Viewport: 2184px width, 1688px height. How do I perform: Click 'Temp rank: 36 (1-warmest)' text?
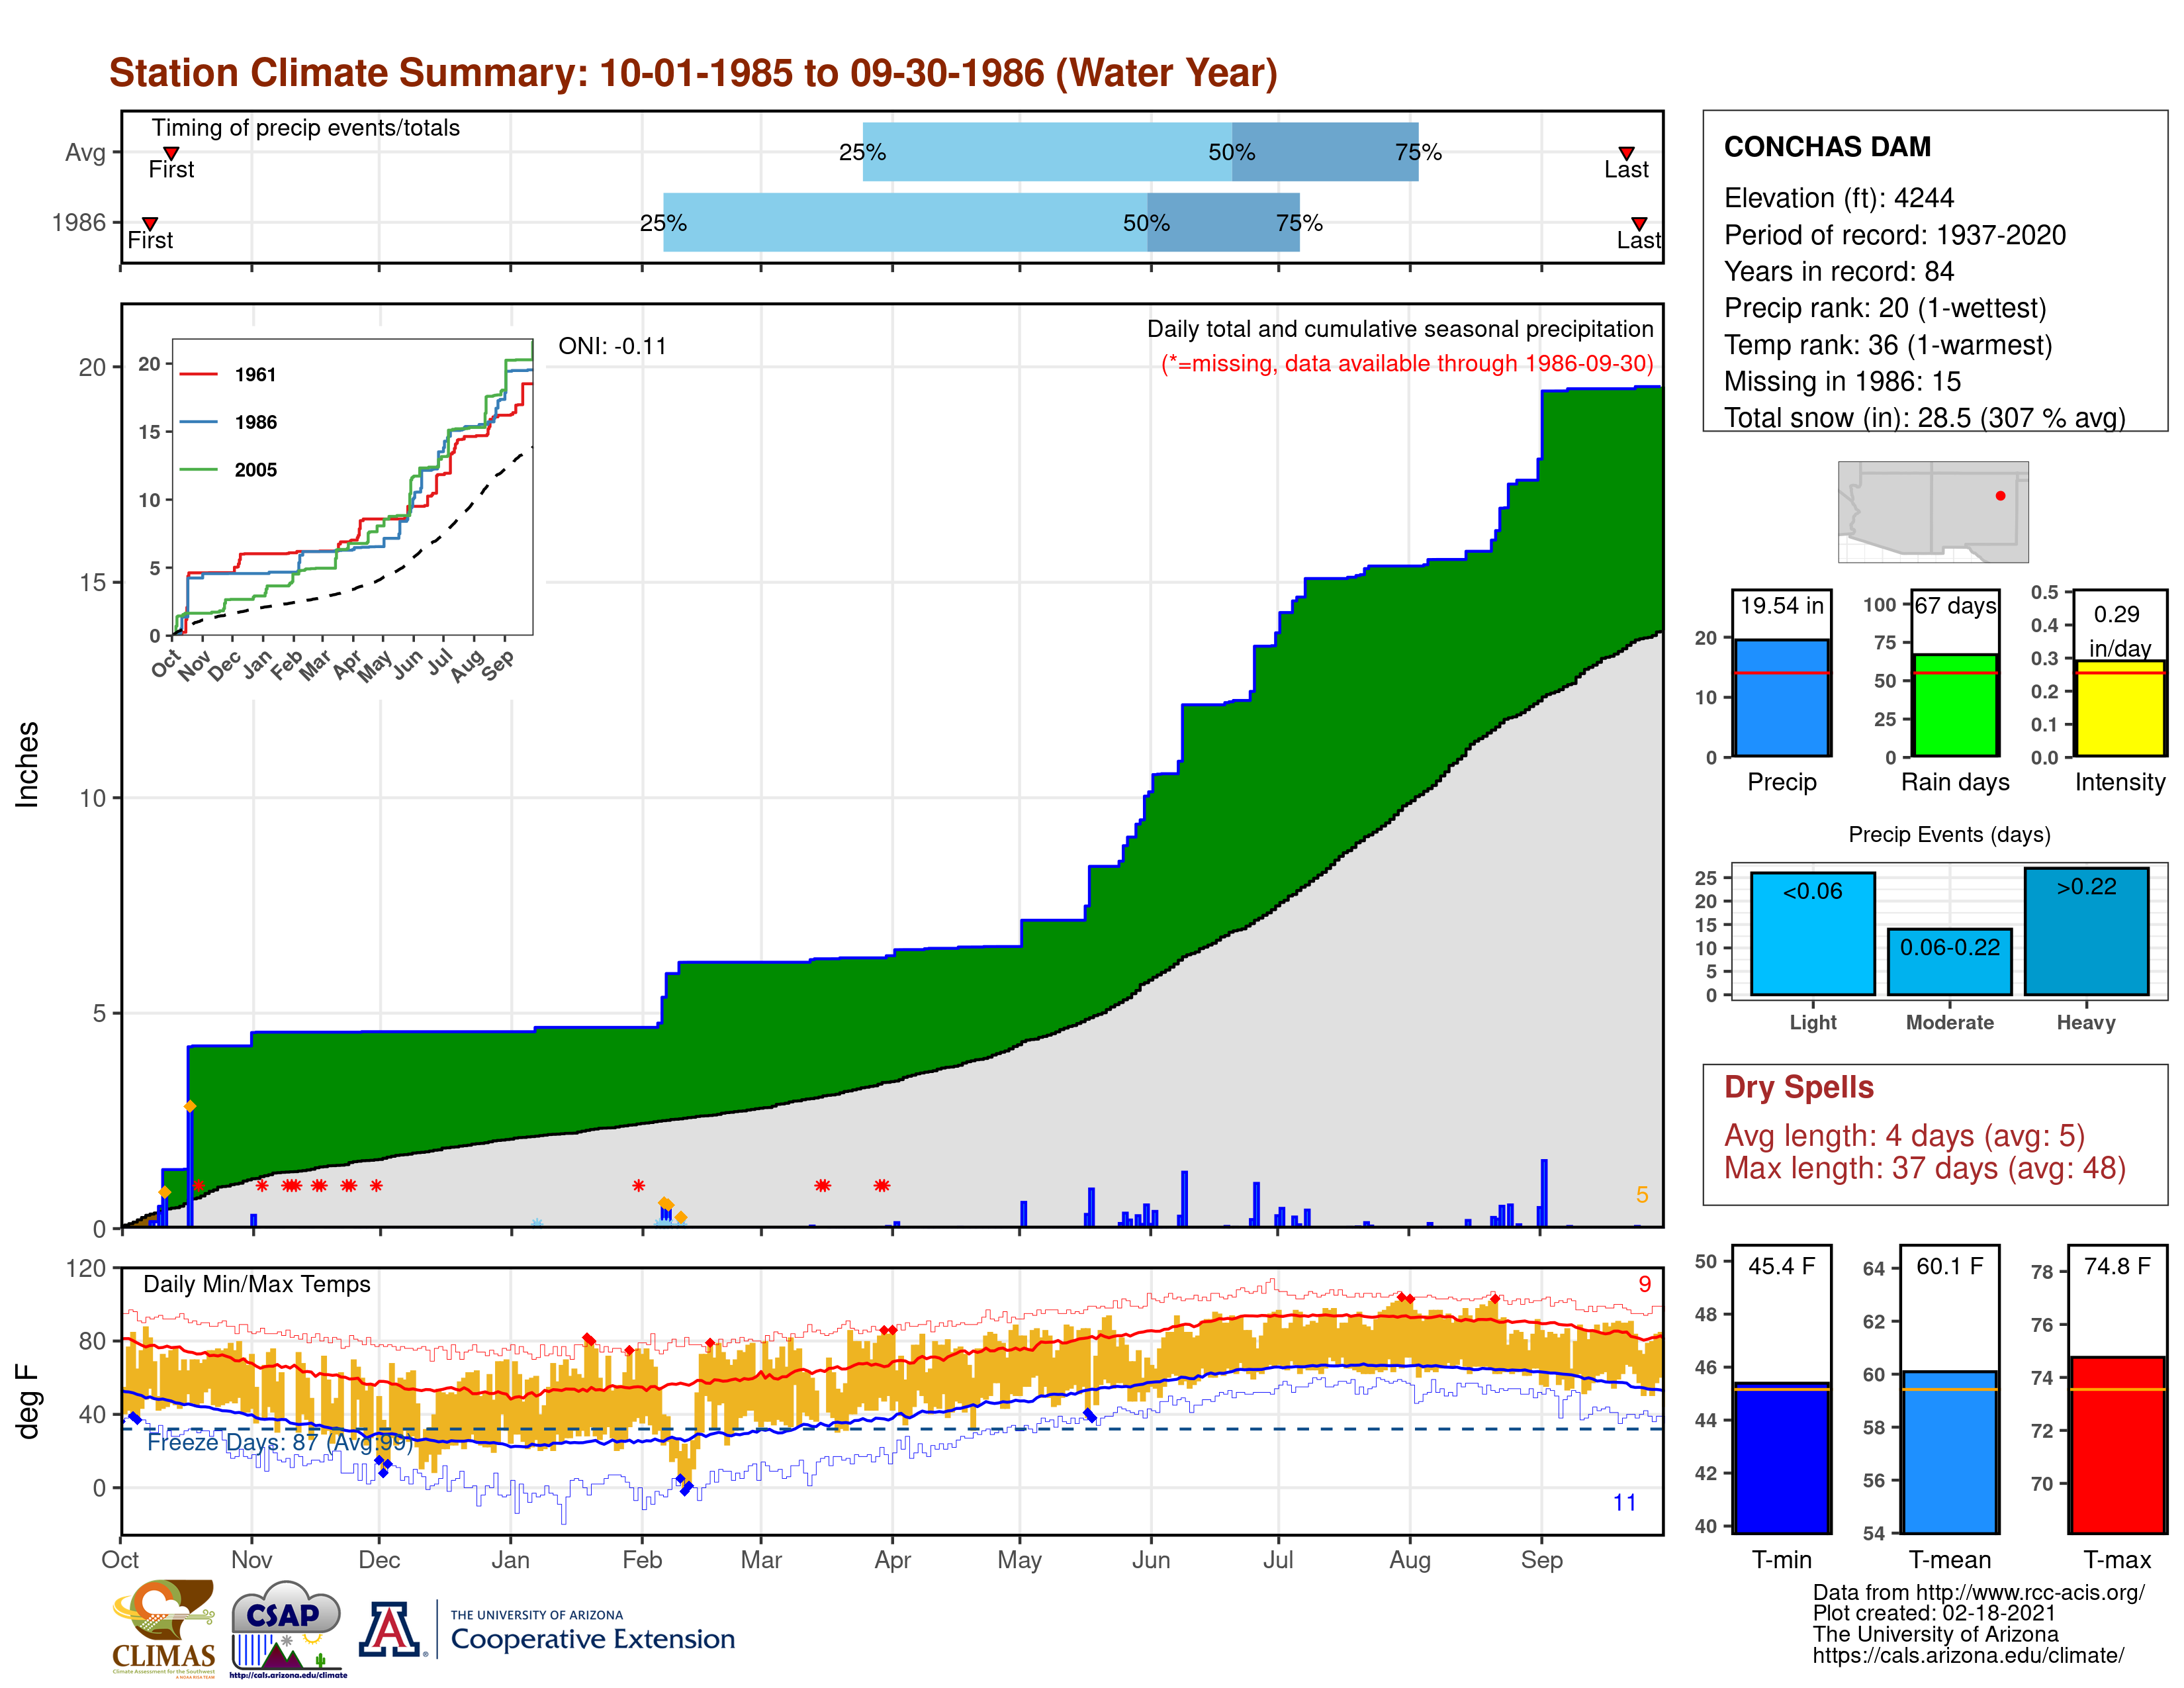point(1887,345)
